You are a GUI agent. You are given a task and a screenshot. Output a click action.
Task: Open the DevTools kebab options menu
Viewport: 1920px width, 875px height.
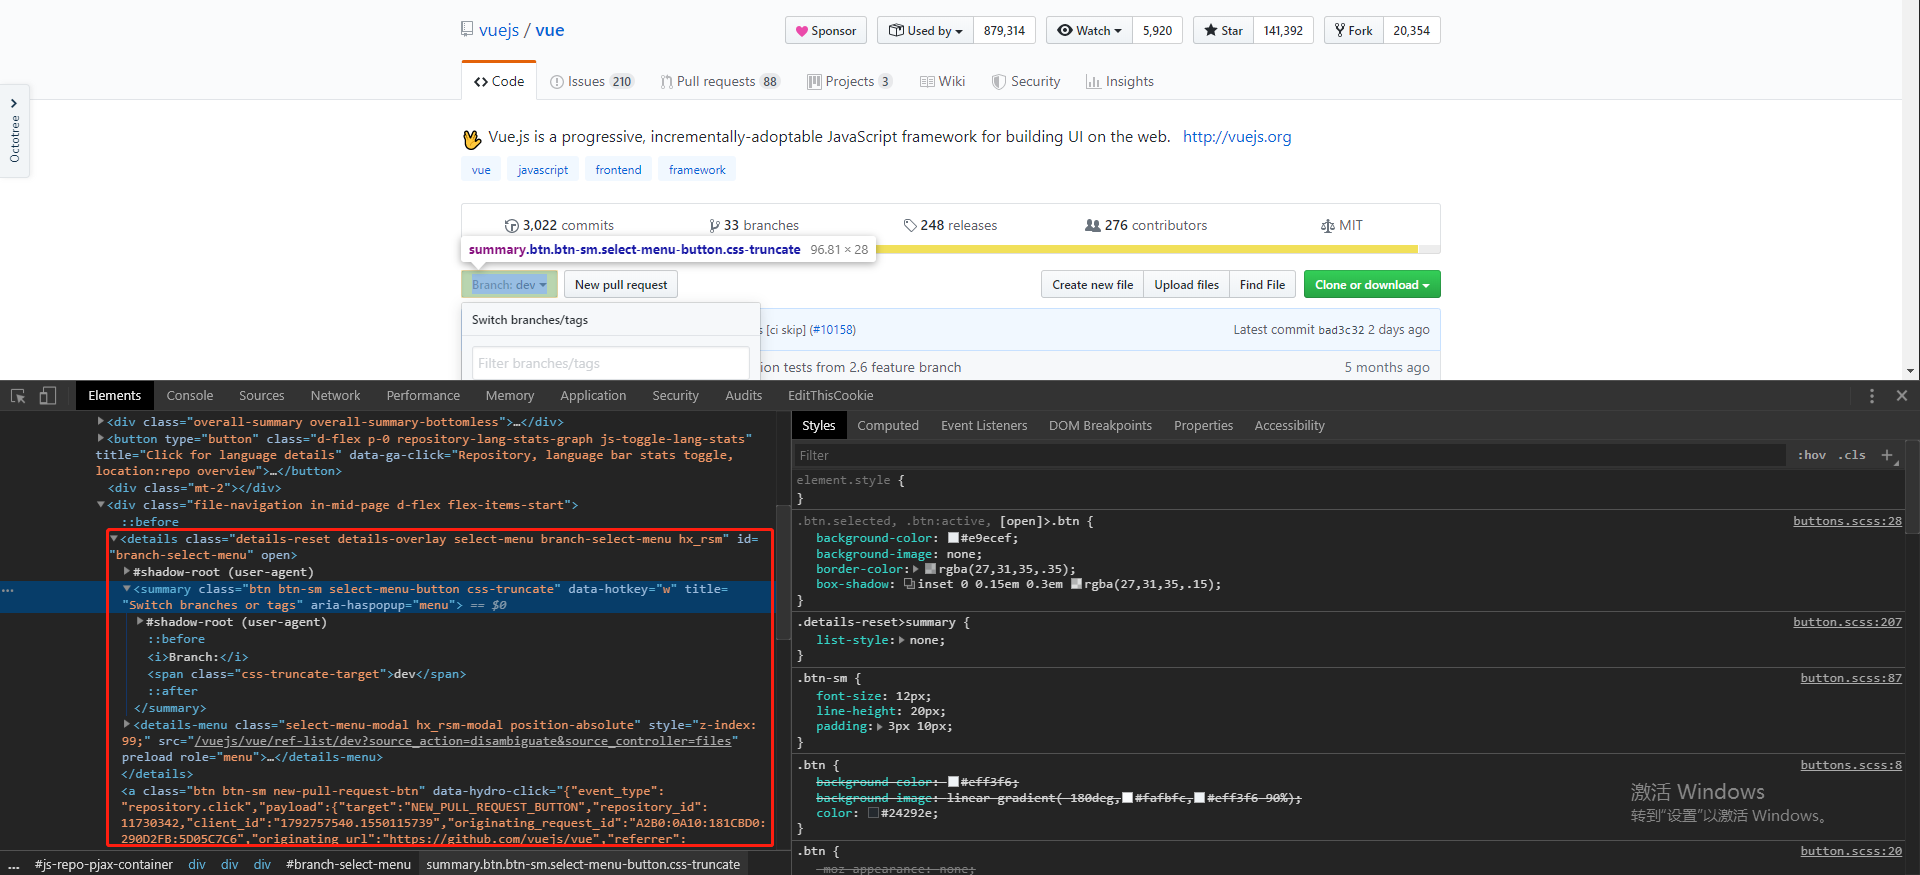click(x=1872, y=396)
